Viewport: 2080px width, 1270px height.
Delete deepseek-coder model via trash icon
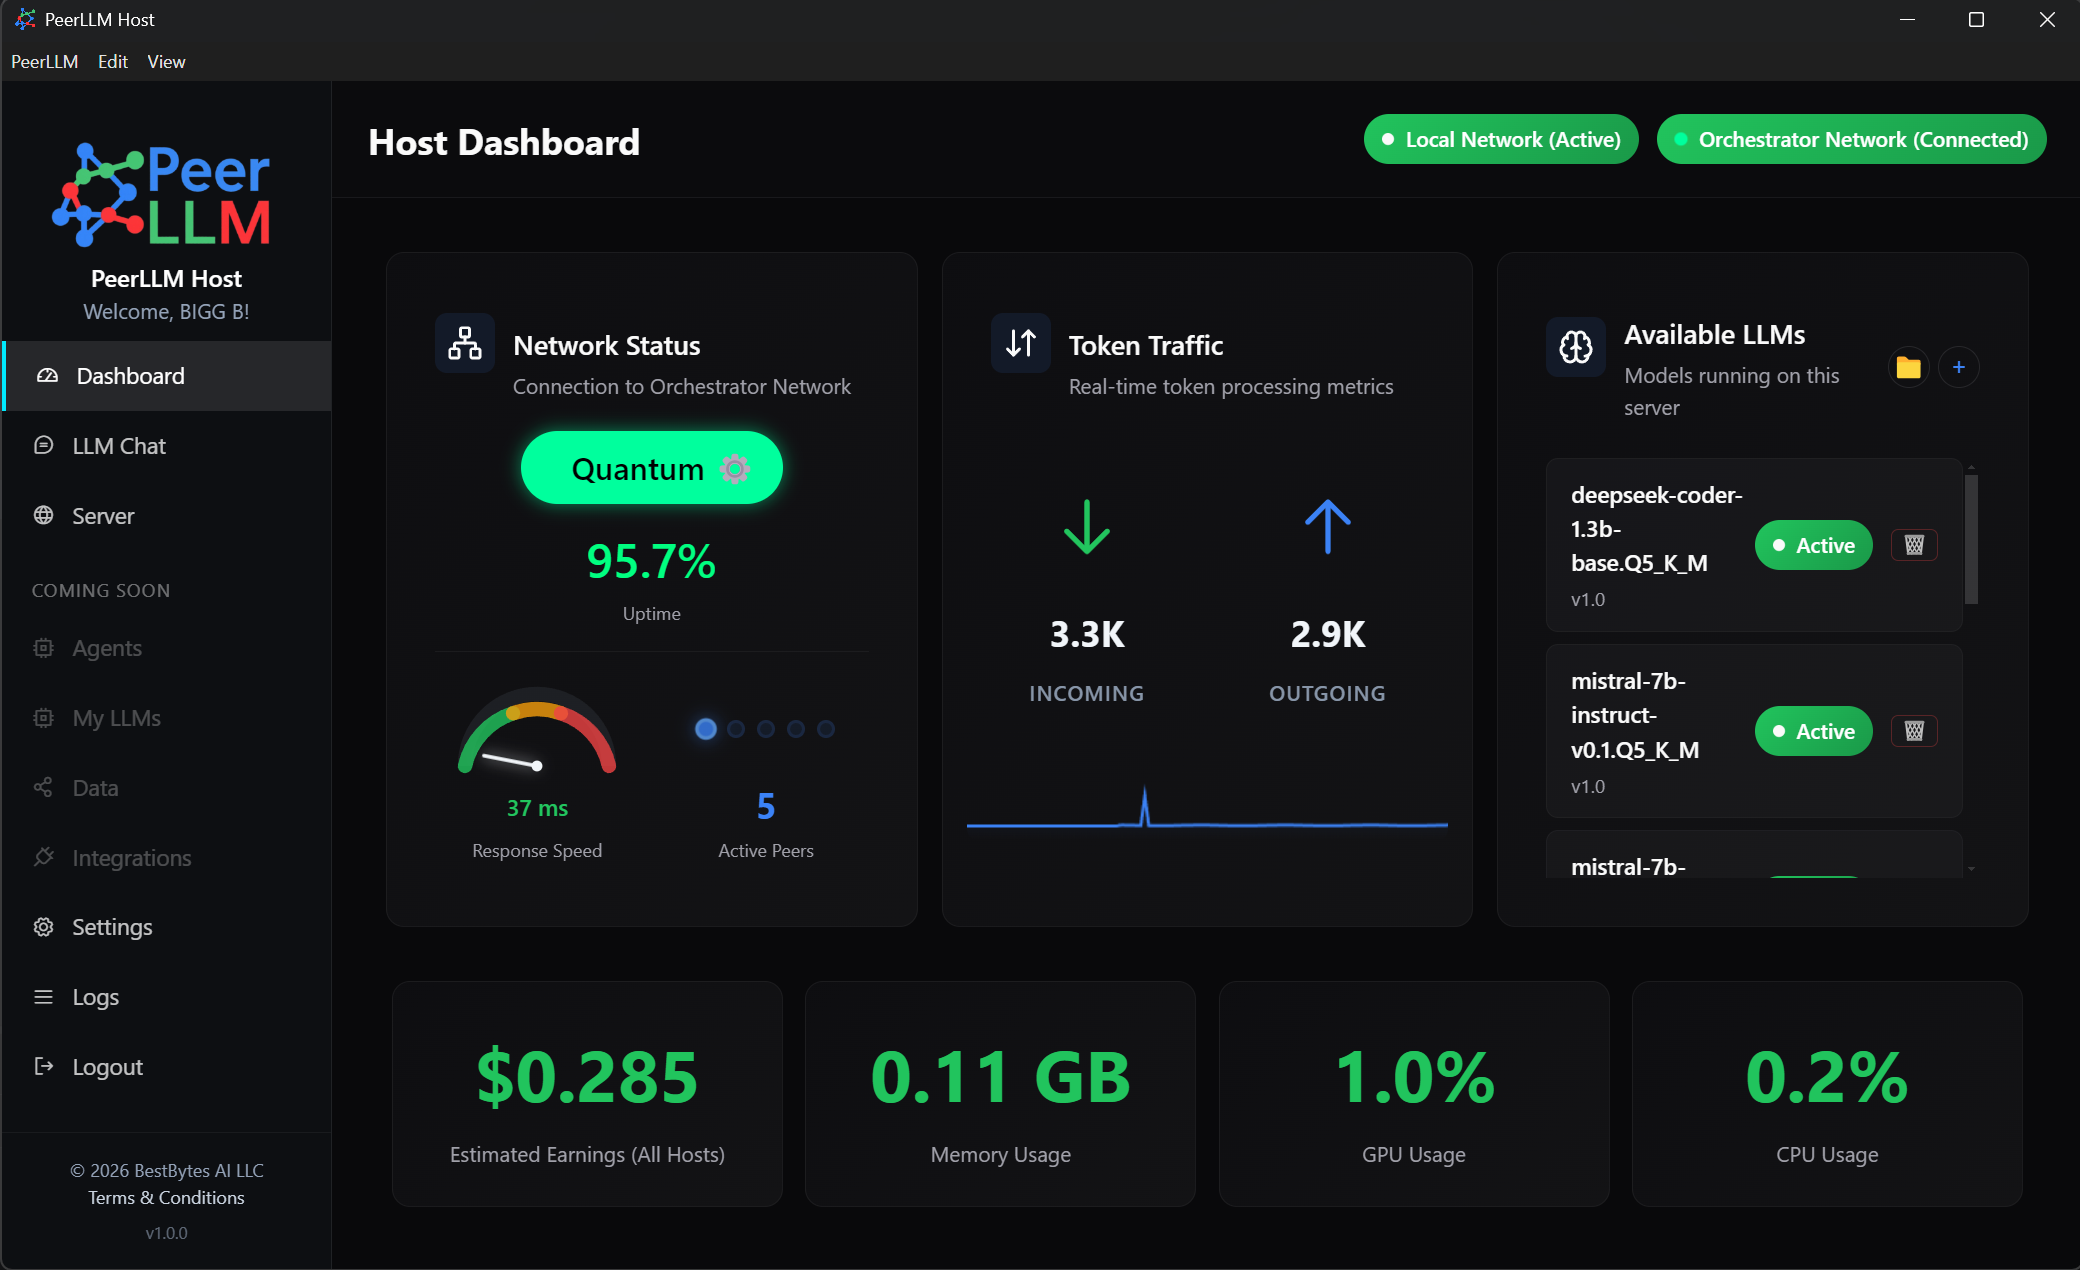pos(1914,545)
